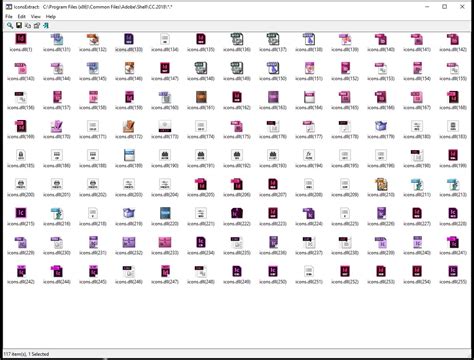The width and height of the screenshot is (474, 360).
Task: Select the icon labeled icons.dll(131)
Action: coord(57,39)
